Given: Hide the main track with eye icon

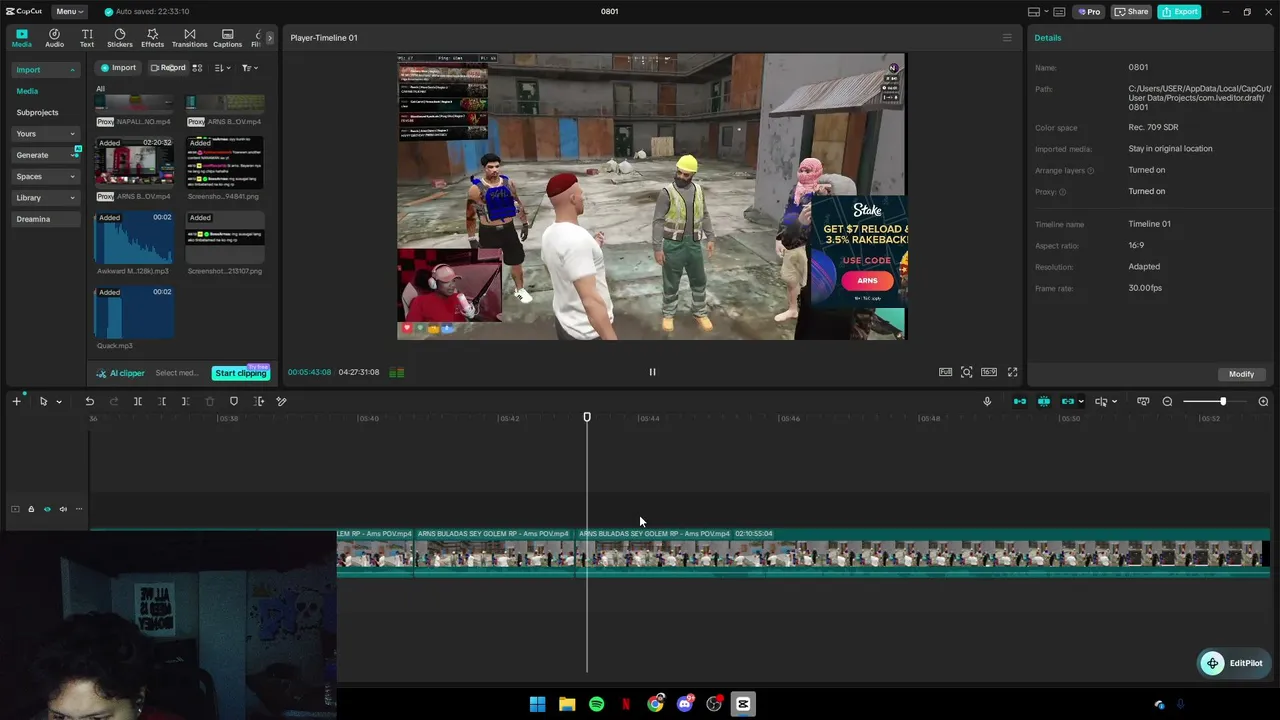Looking at the screenshot, I should pos(47,509).
